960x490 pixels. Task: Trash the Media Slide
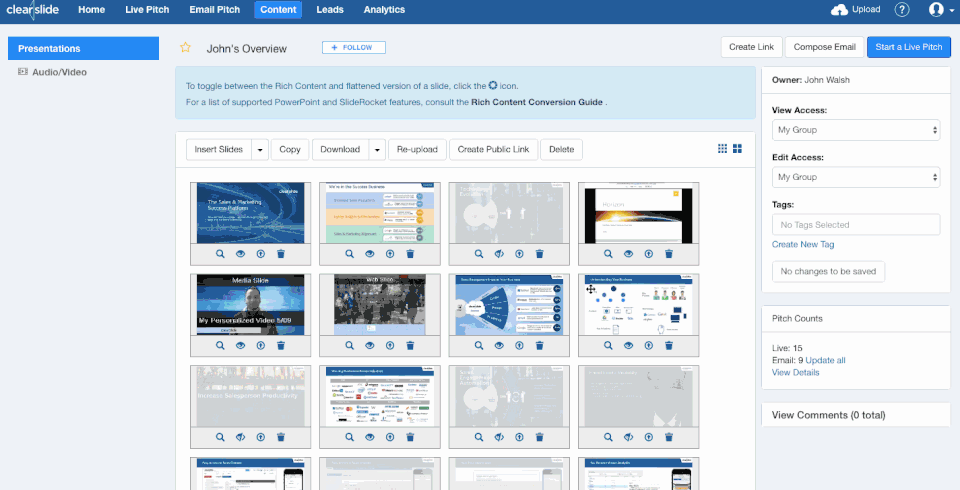(281, 345)
